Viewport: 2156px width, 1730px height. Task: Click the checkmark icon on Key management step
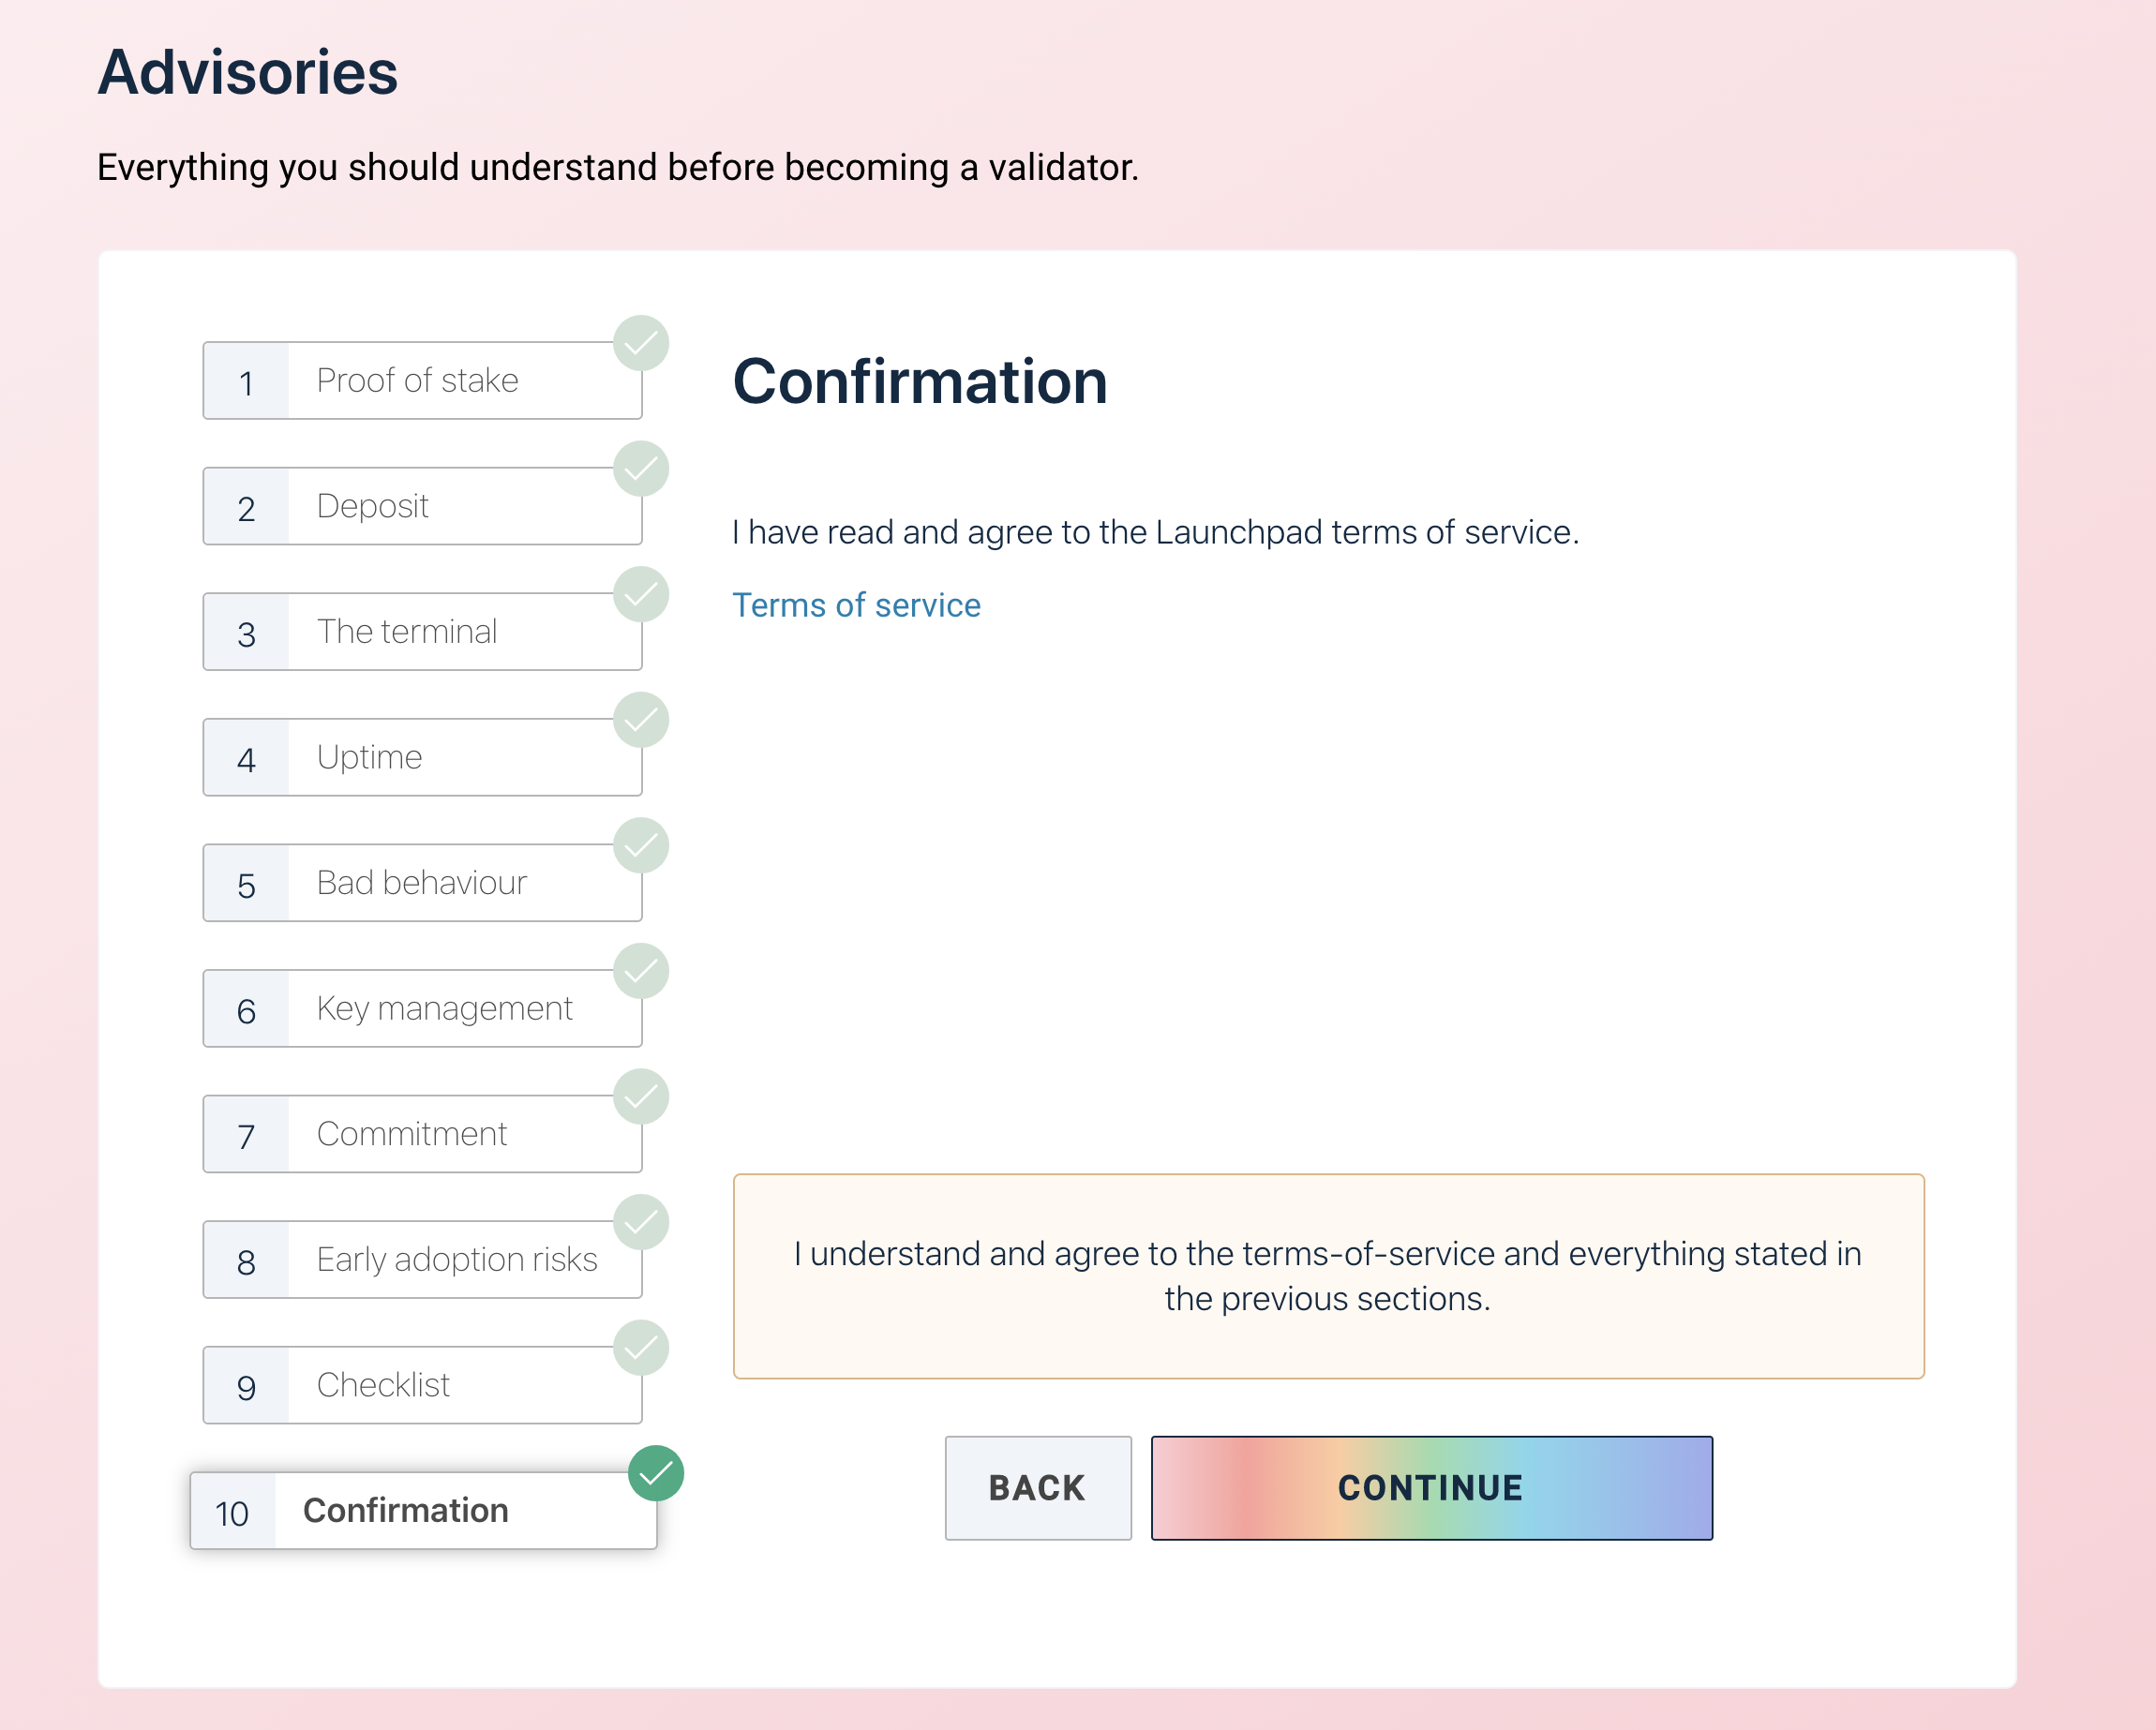(641, 971)
